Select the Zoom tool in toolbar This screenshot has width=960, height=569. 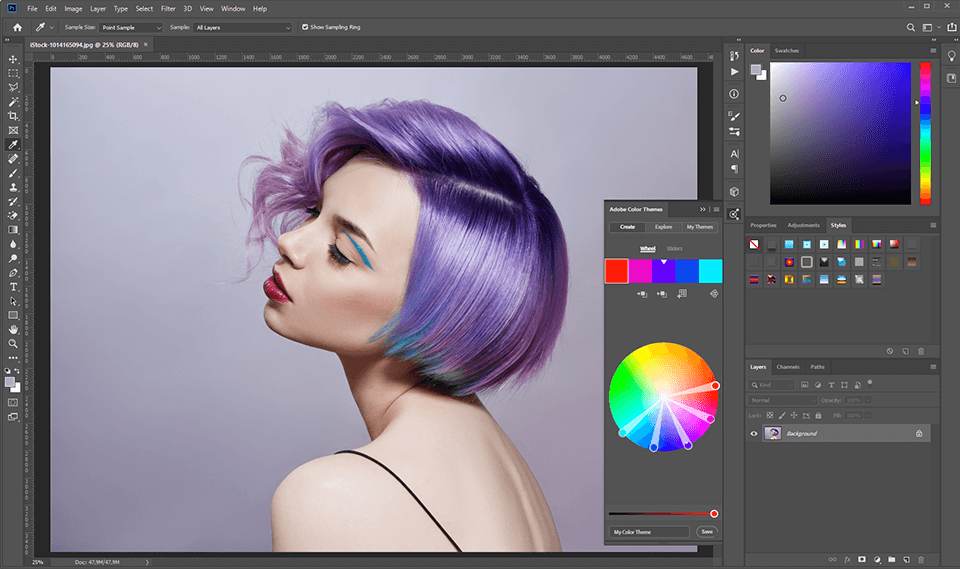click(13, 343)
